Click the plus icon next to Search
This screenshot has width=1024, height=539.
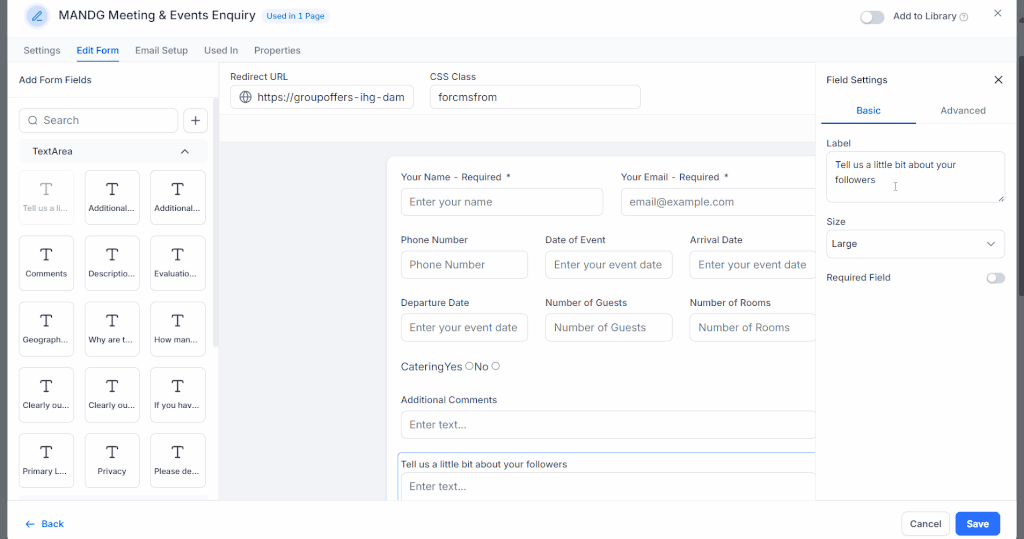(x=195, y=120)
